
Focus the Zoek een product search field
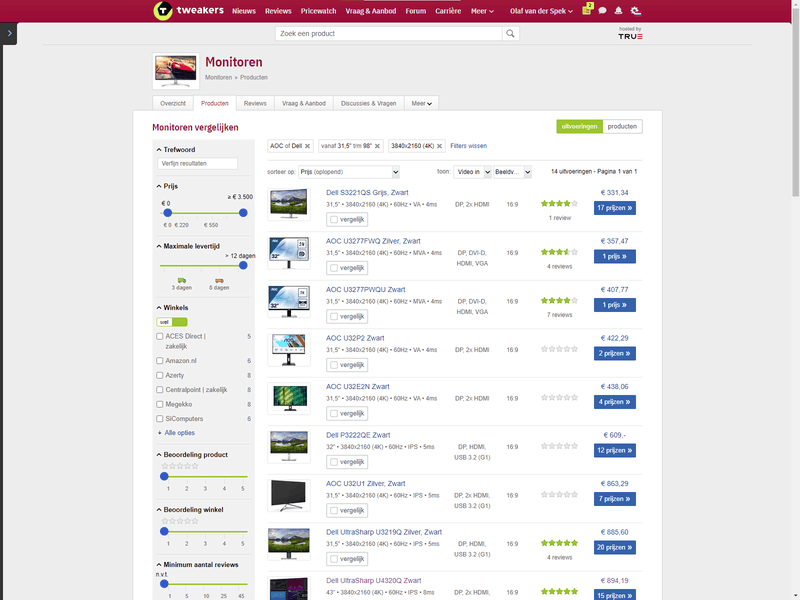pyautogui.click(x=389, y=34)
